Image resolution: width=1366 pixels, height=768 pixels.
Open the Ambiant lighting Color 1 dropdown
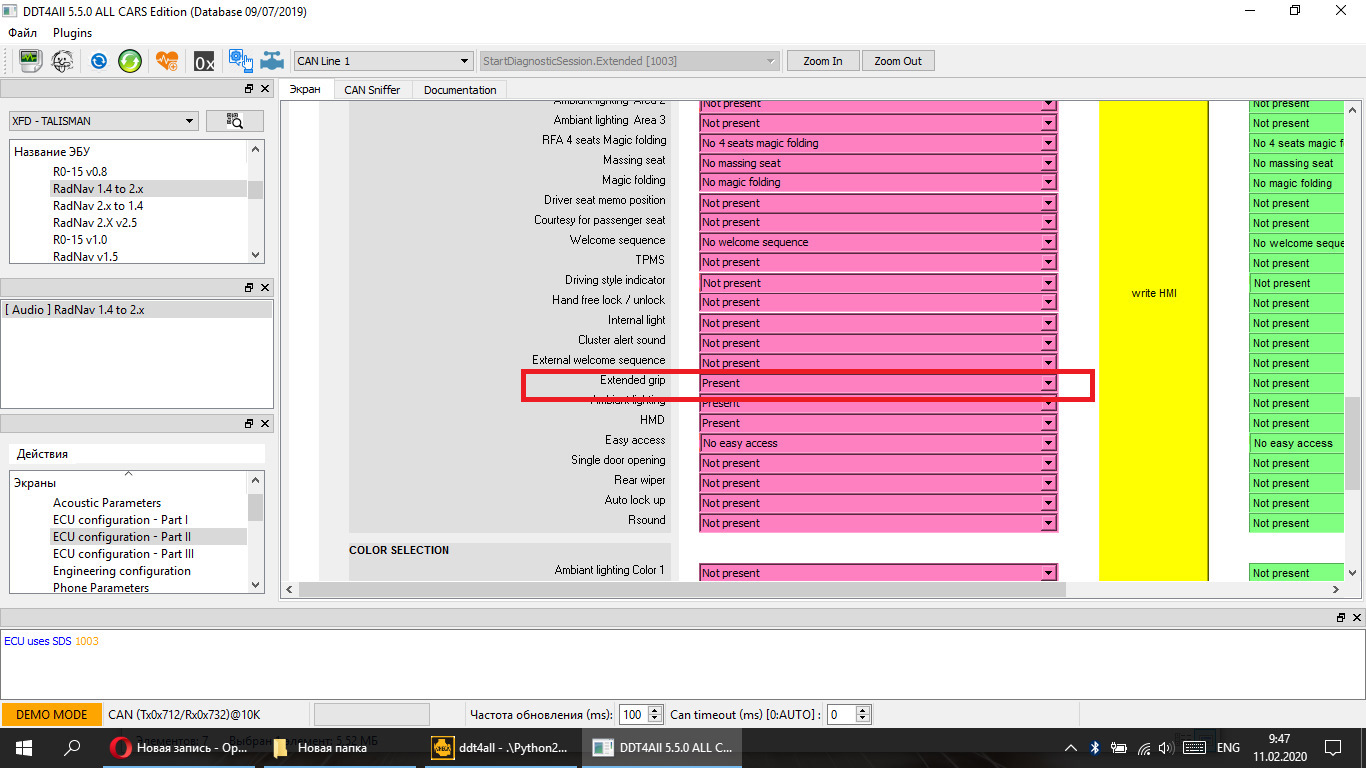[x=878, y=573]
